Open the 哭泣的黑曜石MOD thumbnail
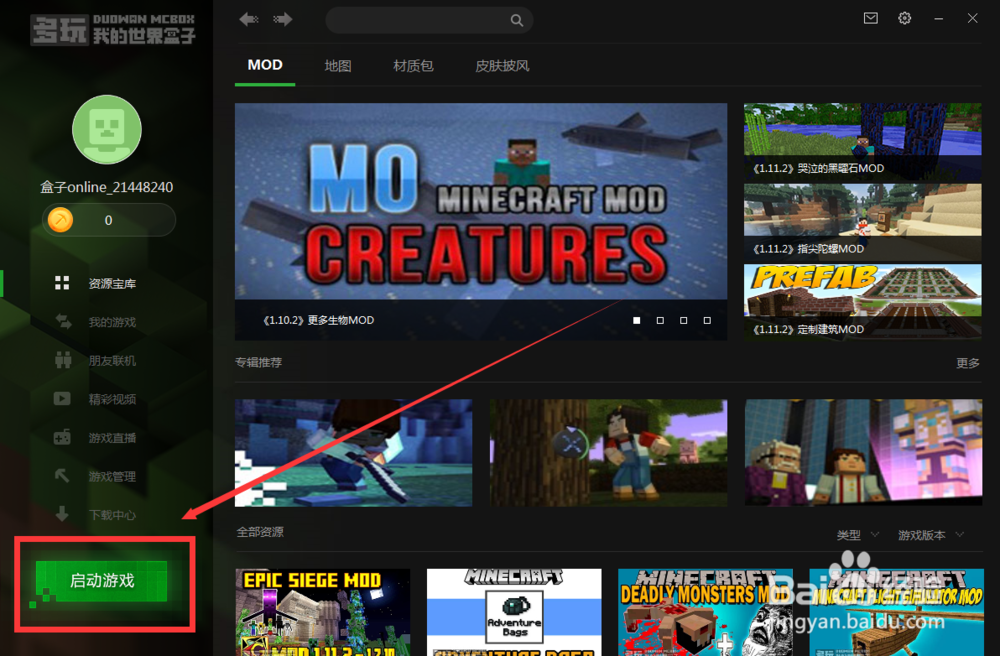Image resolution: width=1000 pixels, height=656 pixels. click(862, 142)
